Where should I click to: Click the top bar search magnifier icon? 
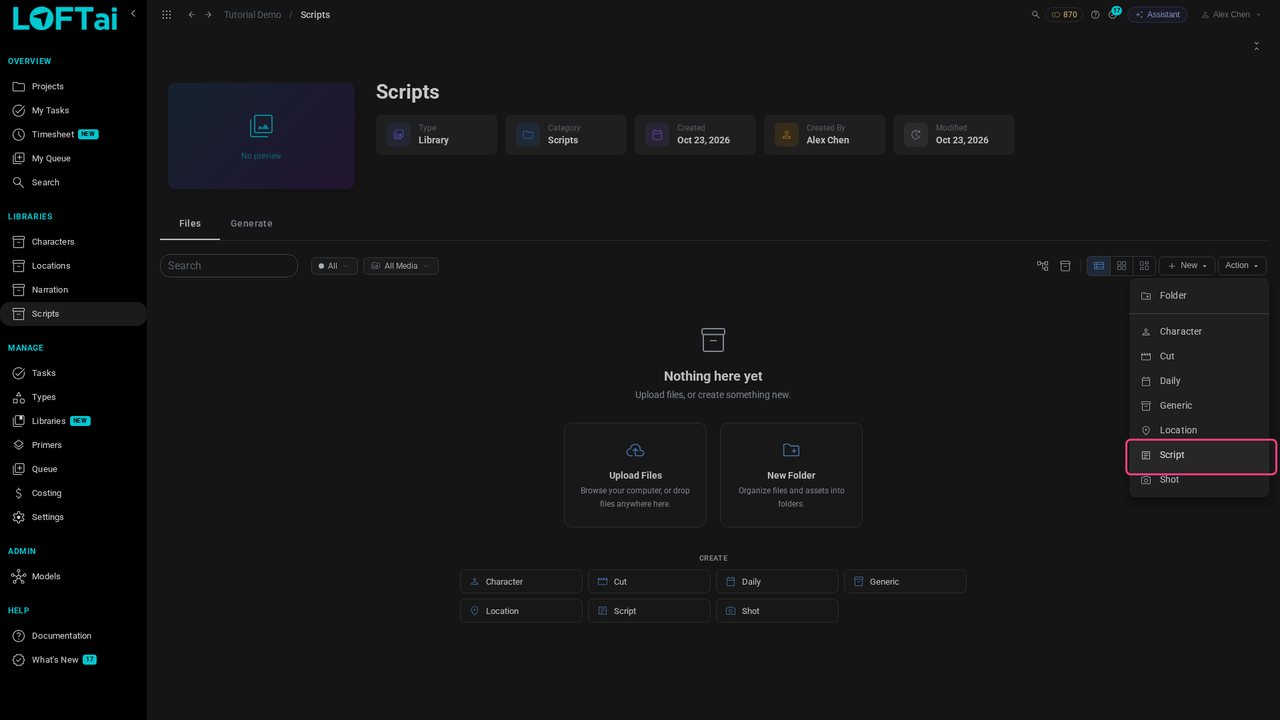click(x=1036, y=15)
